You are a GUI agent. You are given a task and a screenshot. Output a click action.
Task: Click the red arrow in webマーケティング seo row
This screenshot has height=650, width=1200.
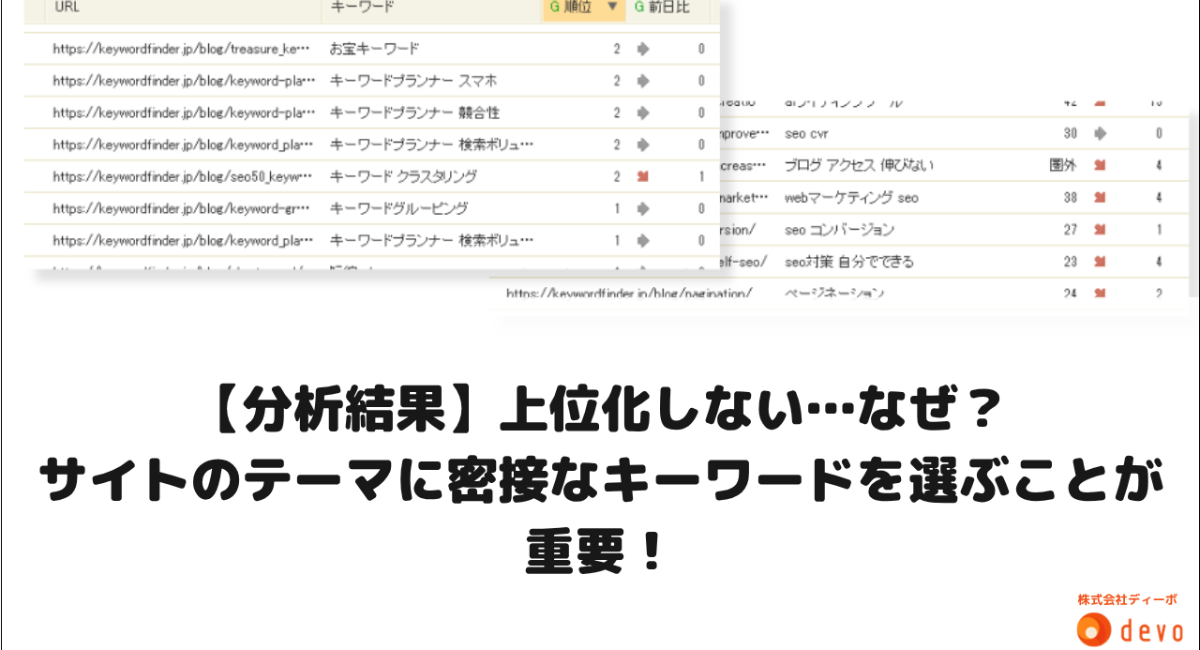click(1101, 198)
